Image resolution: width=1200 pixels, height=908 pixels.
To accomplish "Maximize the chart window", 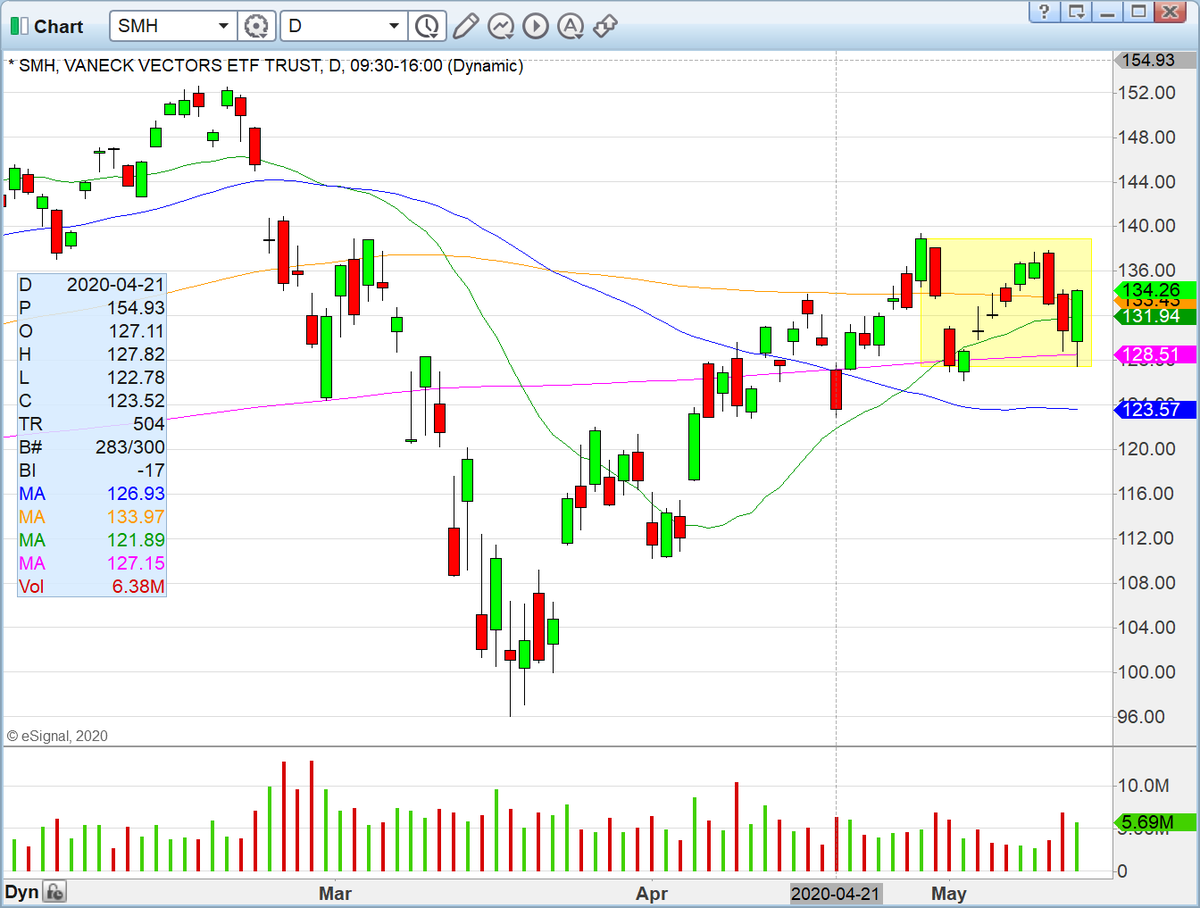I will coord(1139,12).
